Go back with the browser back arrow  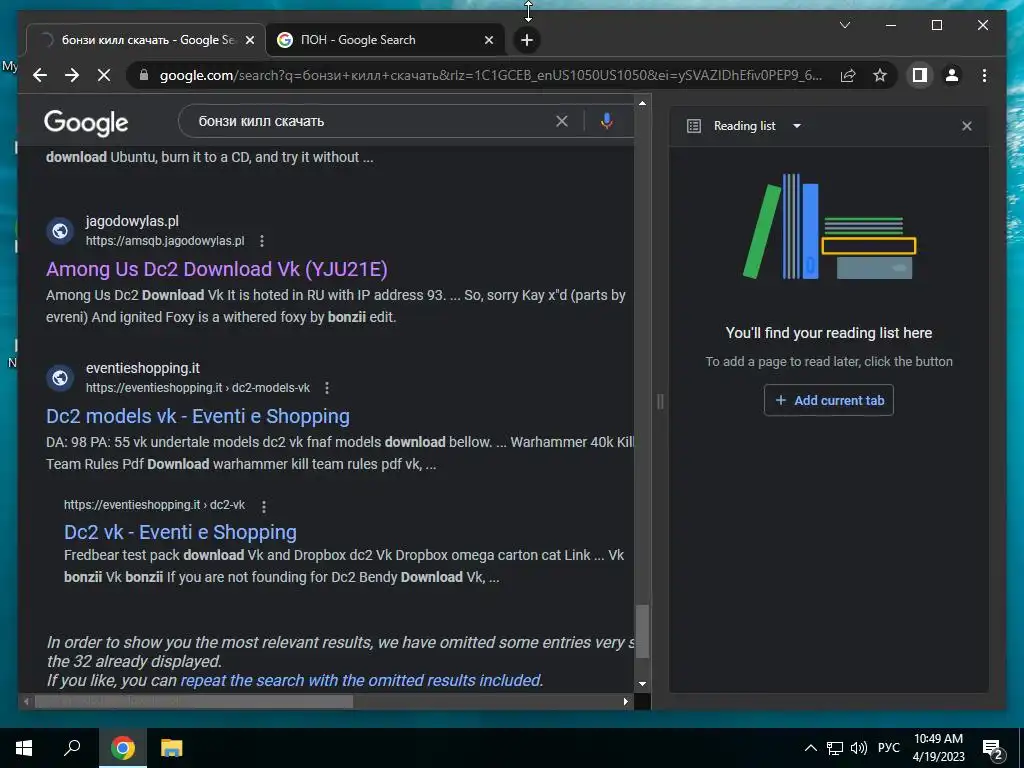40,76
